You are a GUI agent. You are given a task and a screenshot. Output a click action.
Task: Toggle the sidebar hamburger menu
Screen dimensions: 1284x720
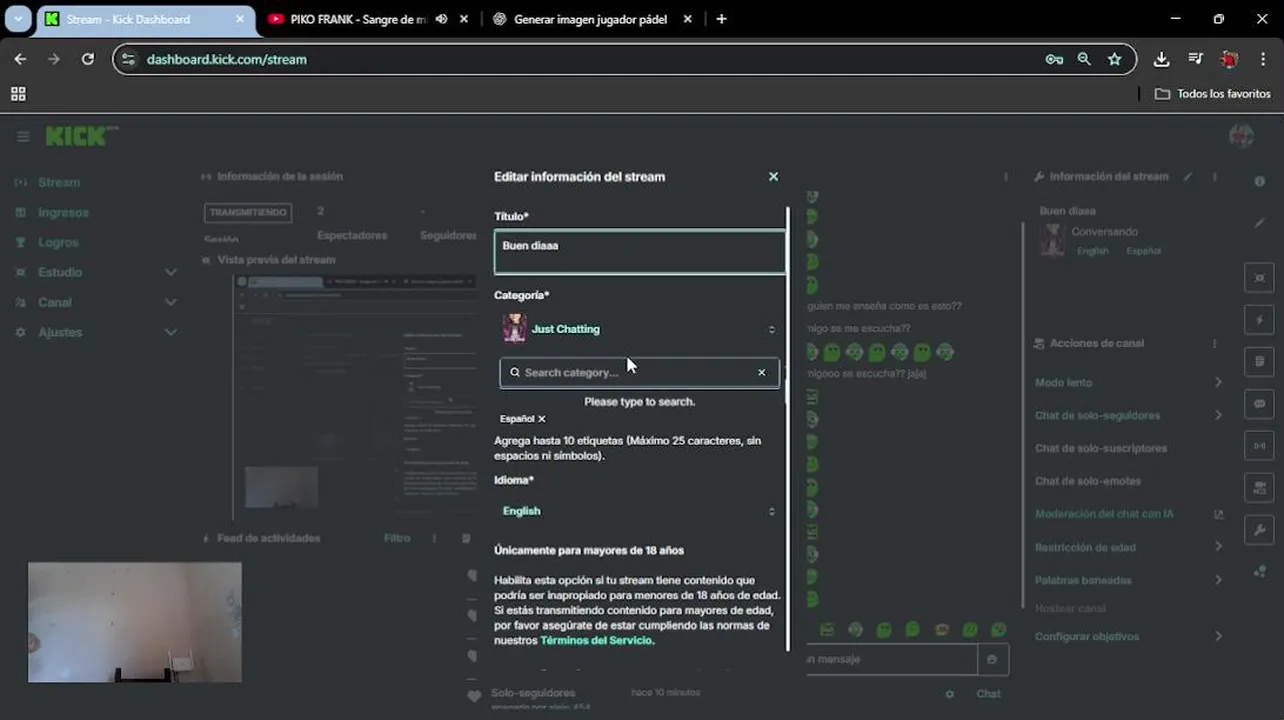point(23,137)
